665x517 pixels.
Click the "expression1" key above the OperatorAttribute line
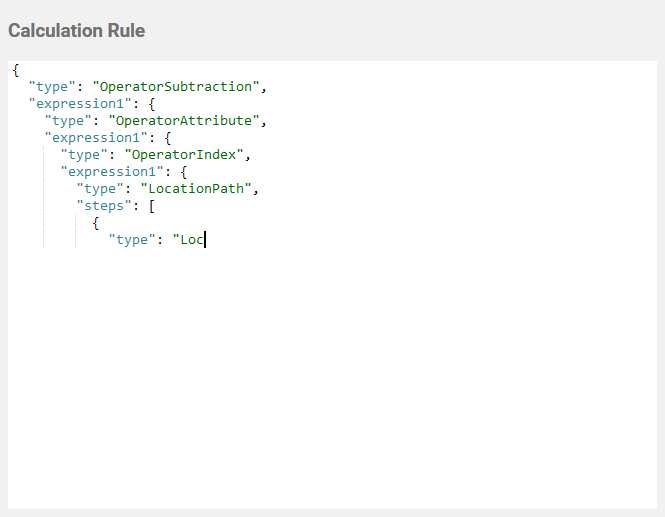(x=75, y=103)
